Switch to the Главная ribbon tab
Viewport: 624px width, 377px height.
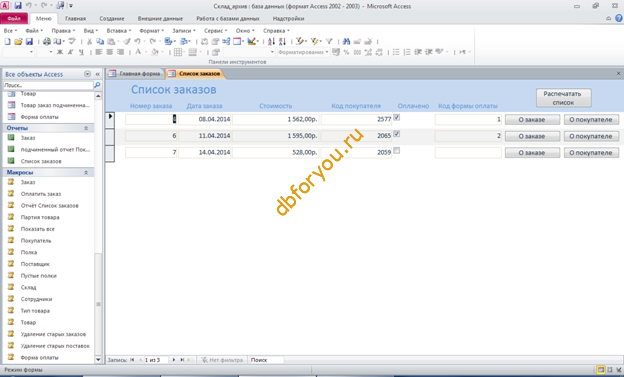point(75,19)
